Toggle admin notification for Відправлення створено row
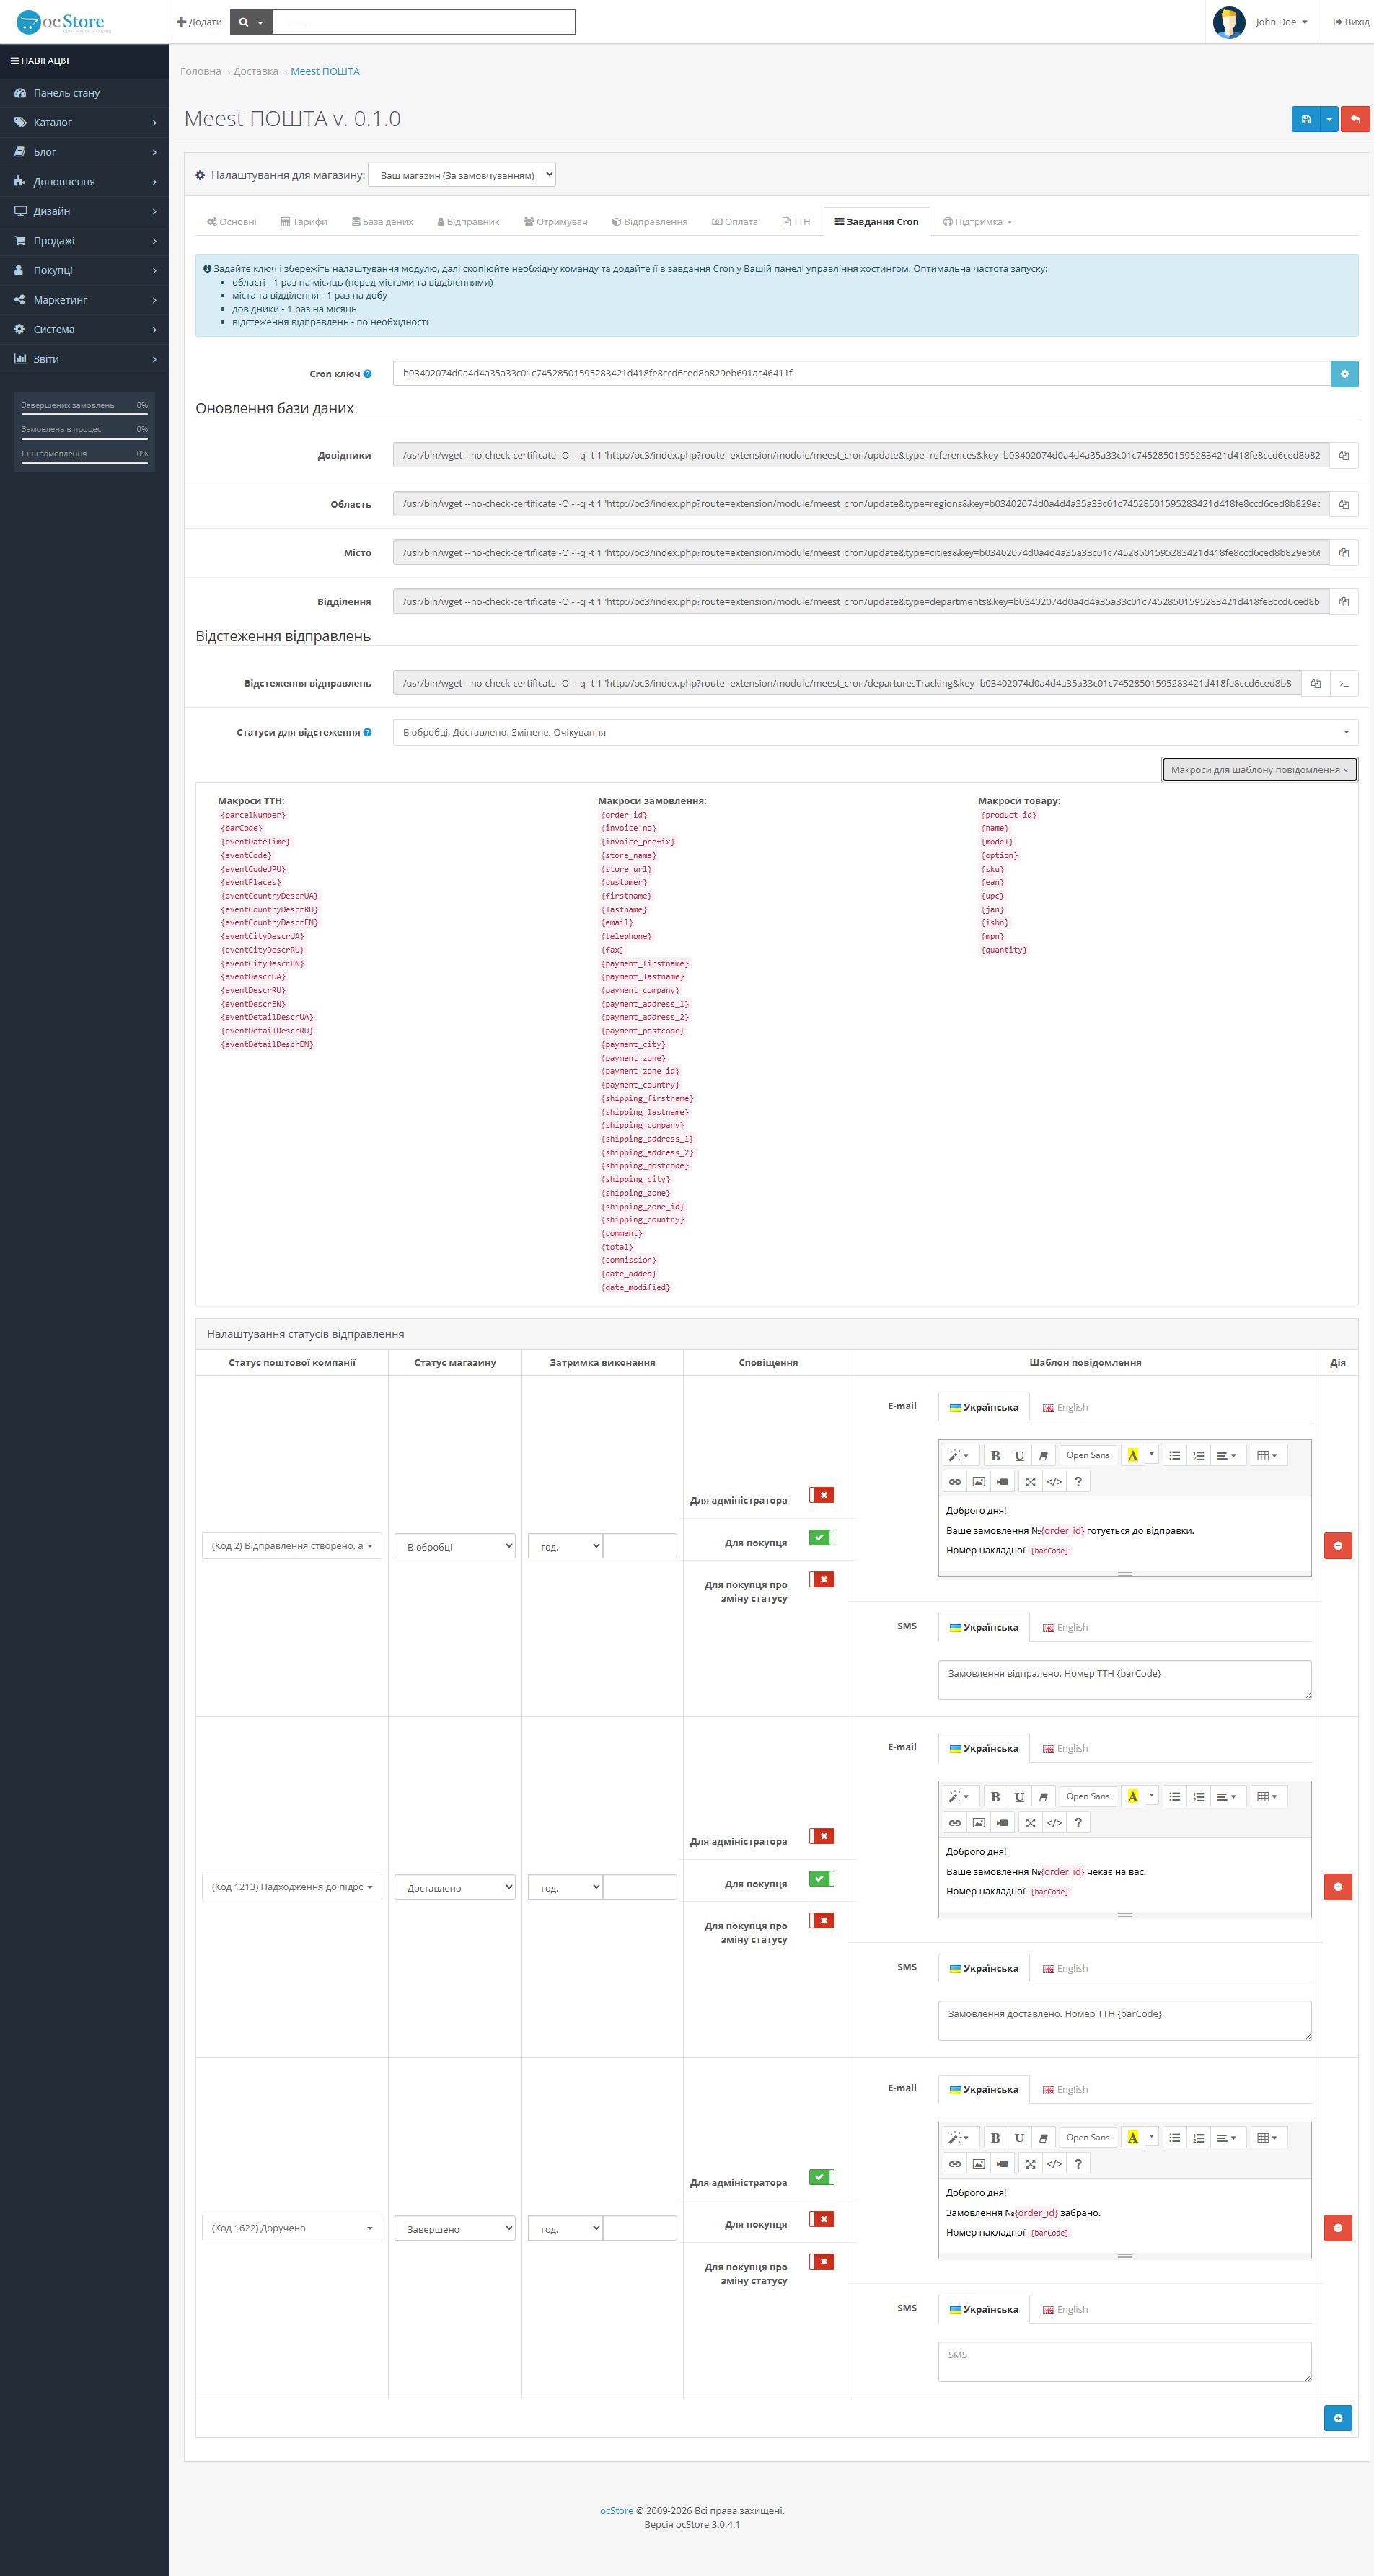This screenshot has width=1374, height=2576. pyautogui.click(x=822, y=1495)
